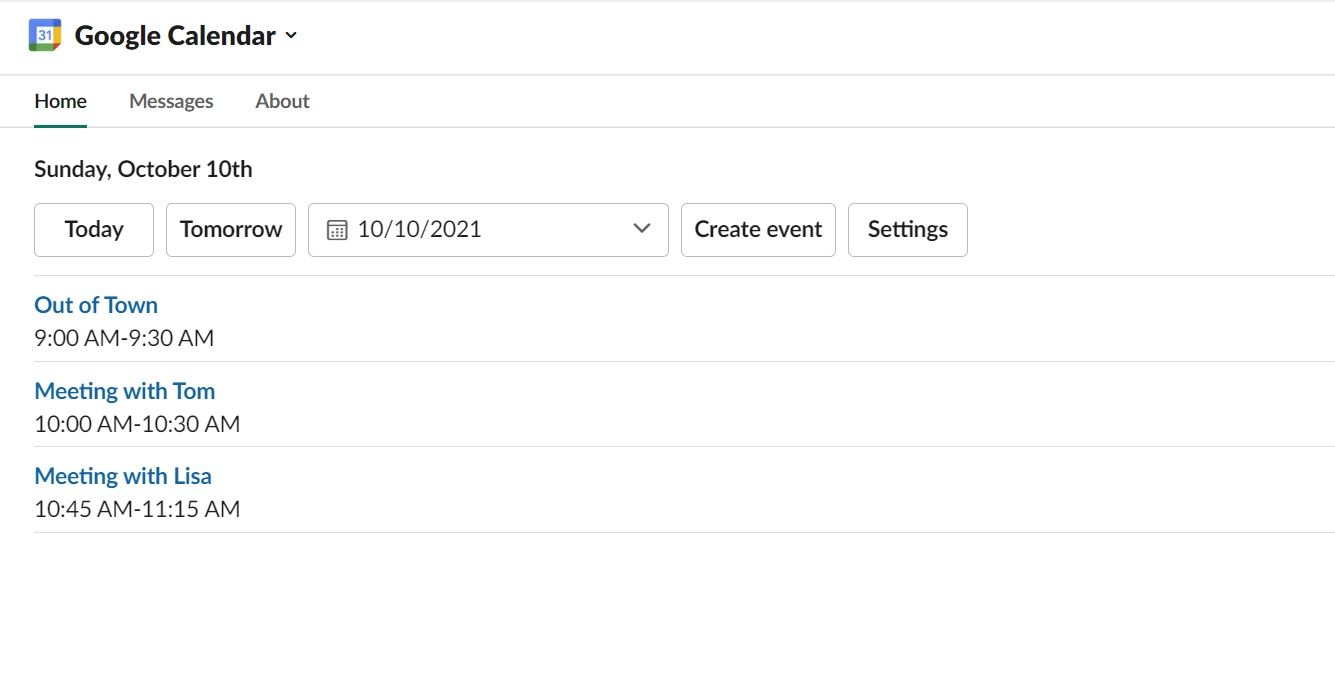This screenshot has height=680, width=1335.
Task: Open the Out of Town event link
Action: pyautogui.click(x=96, y=305)
